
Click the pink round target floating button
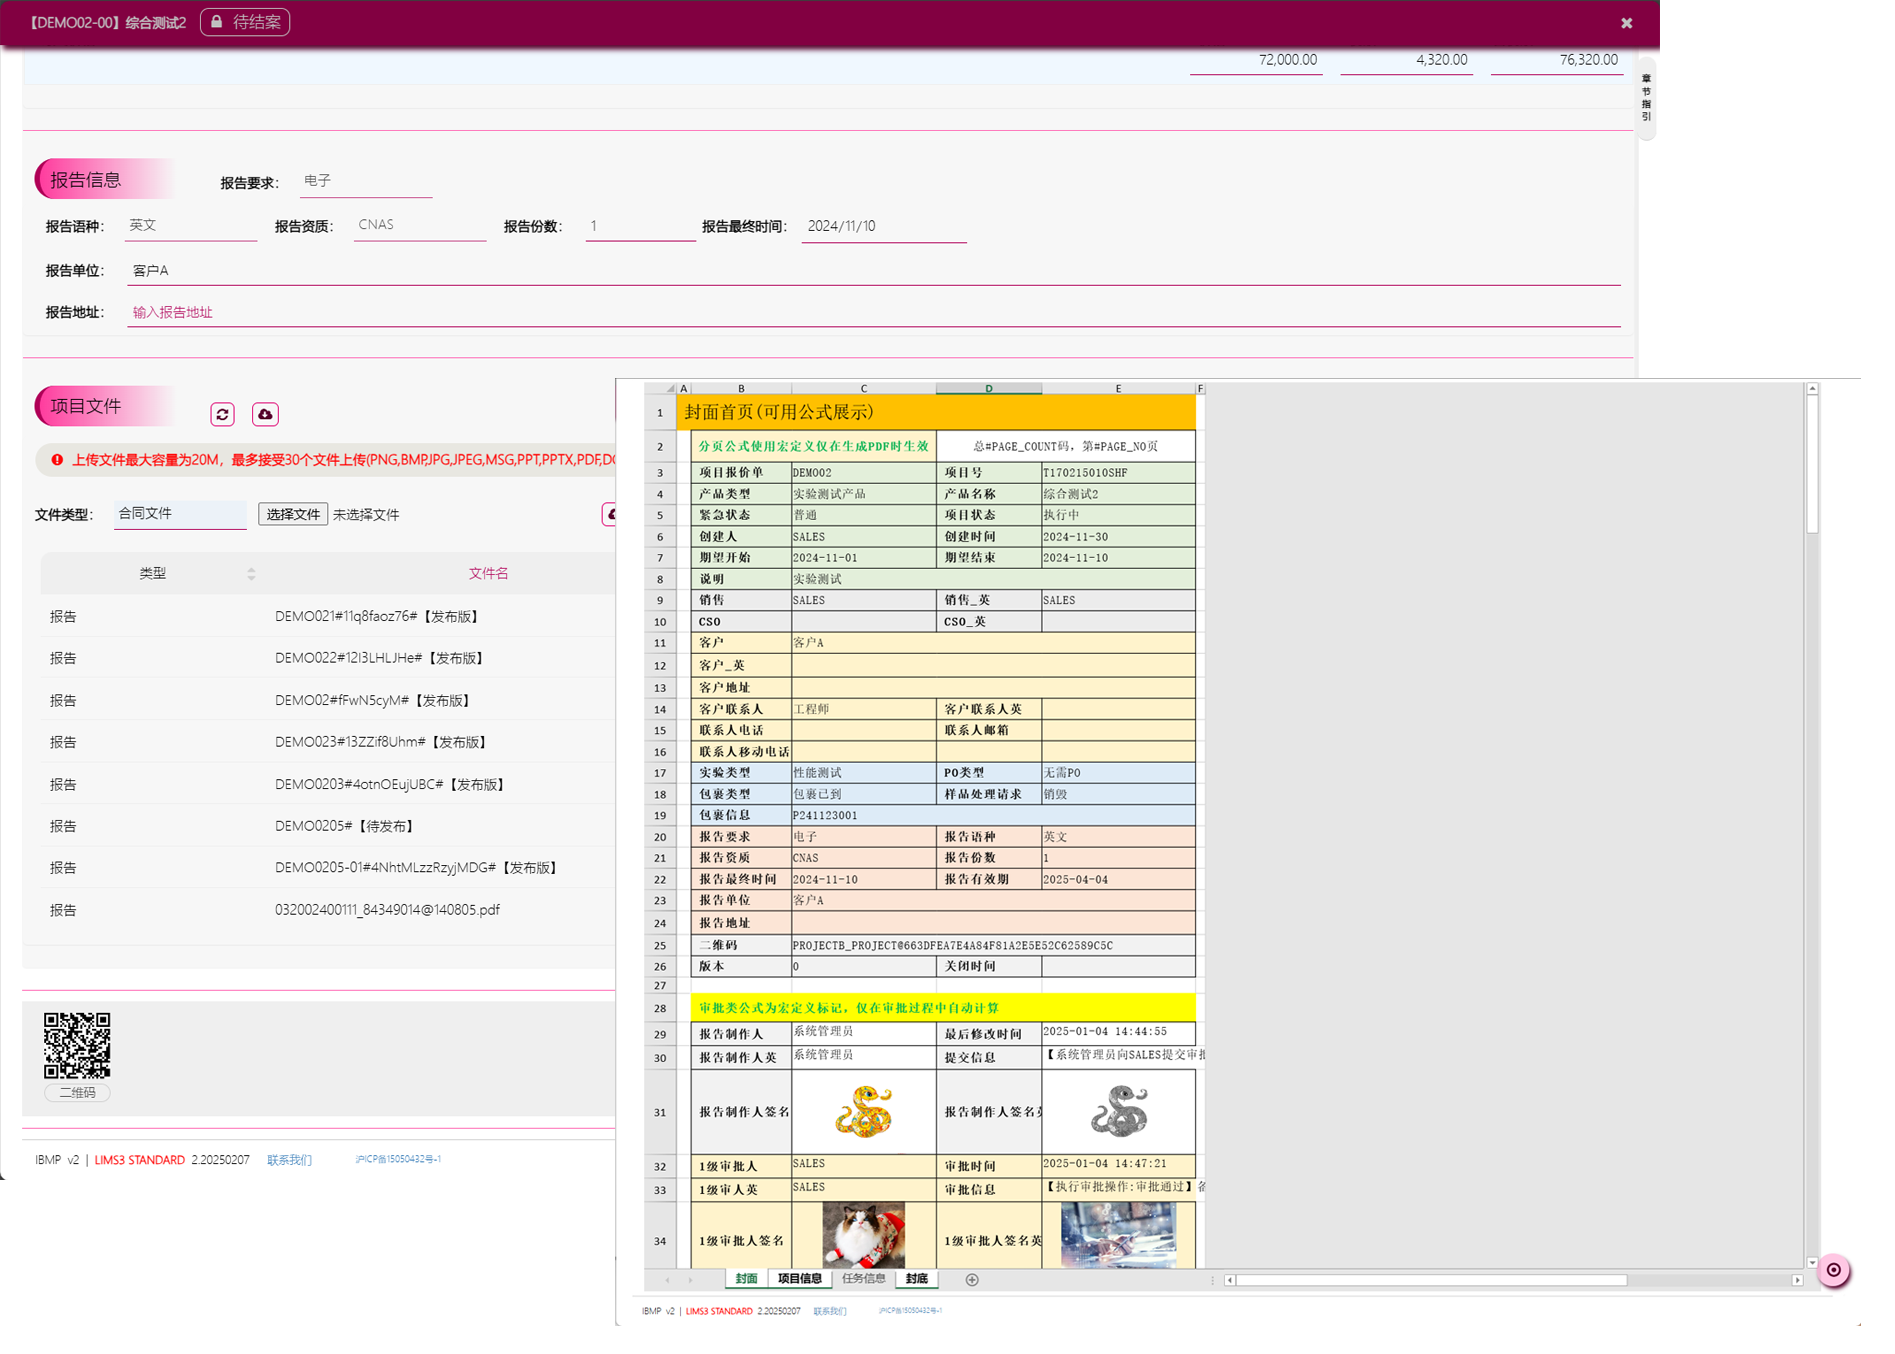coord(1833,1270)
